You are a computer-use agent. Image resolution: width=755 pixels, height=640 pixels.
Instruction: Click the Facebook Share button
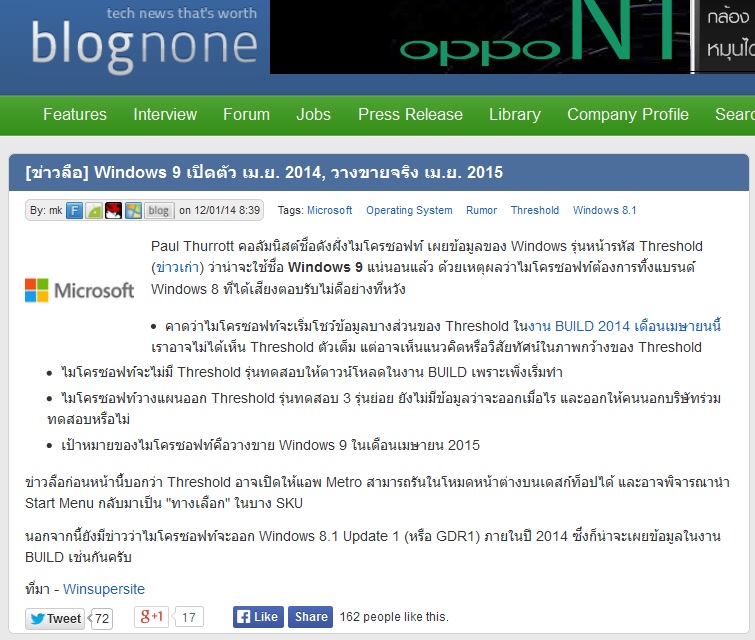click(311, 617)
